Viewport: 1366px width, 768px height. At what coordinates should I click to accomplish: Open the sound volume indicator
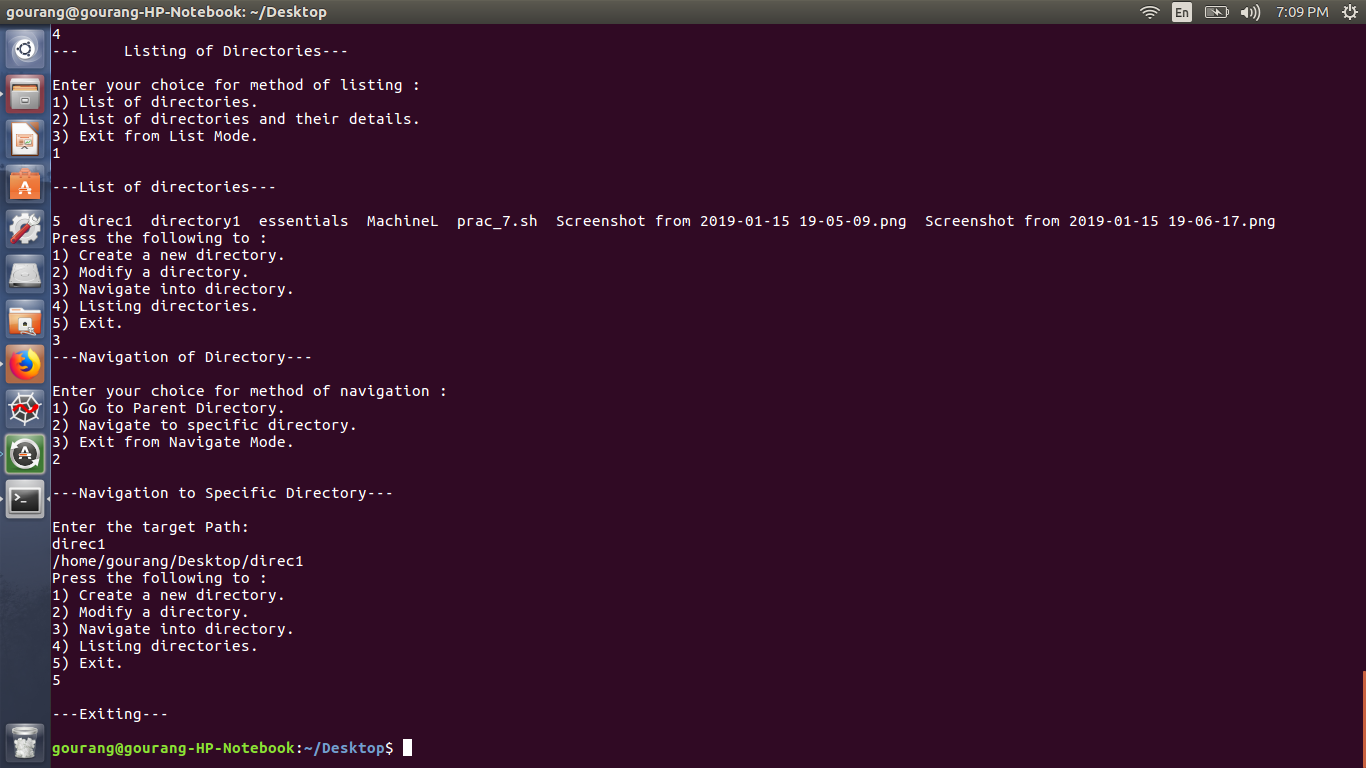pyautogui.click(x=1250, y=12)
